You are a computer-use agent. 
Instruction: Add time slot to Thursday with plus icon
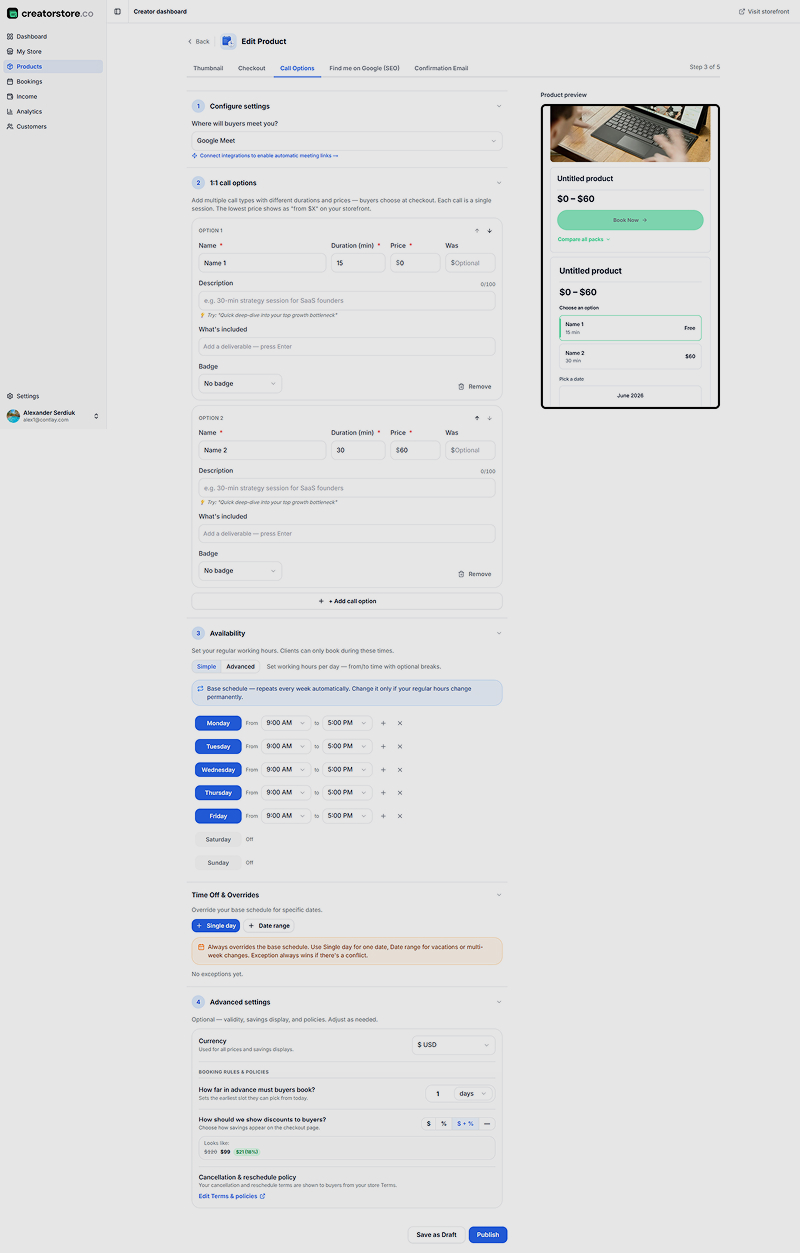(383, 793)
